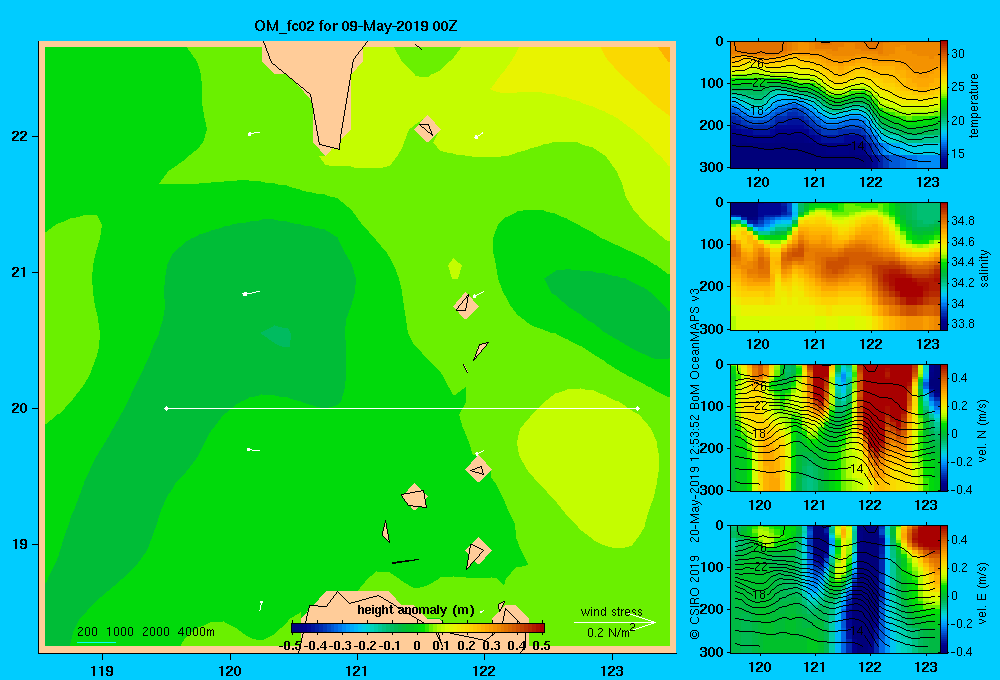Click the salinity color scale bar
Image resolution: width=1000 pixels, height=680 pixels.
coord(943,266)
